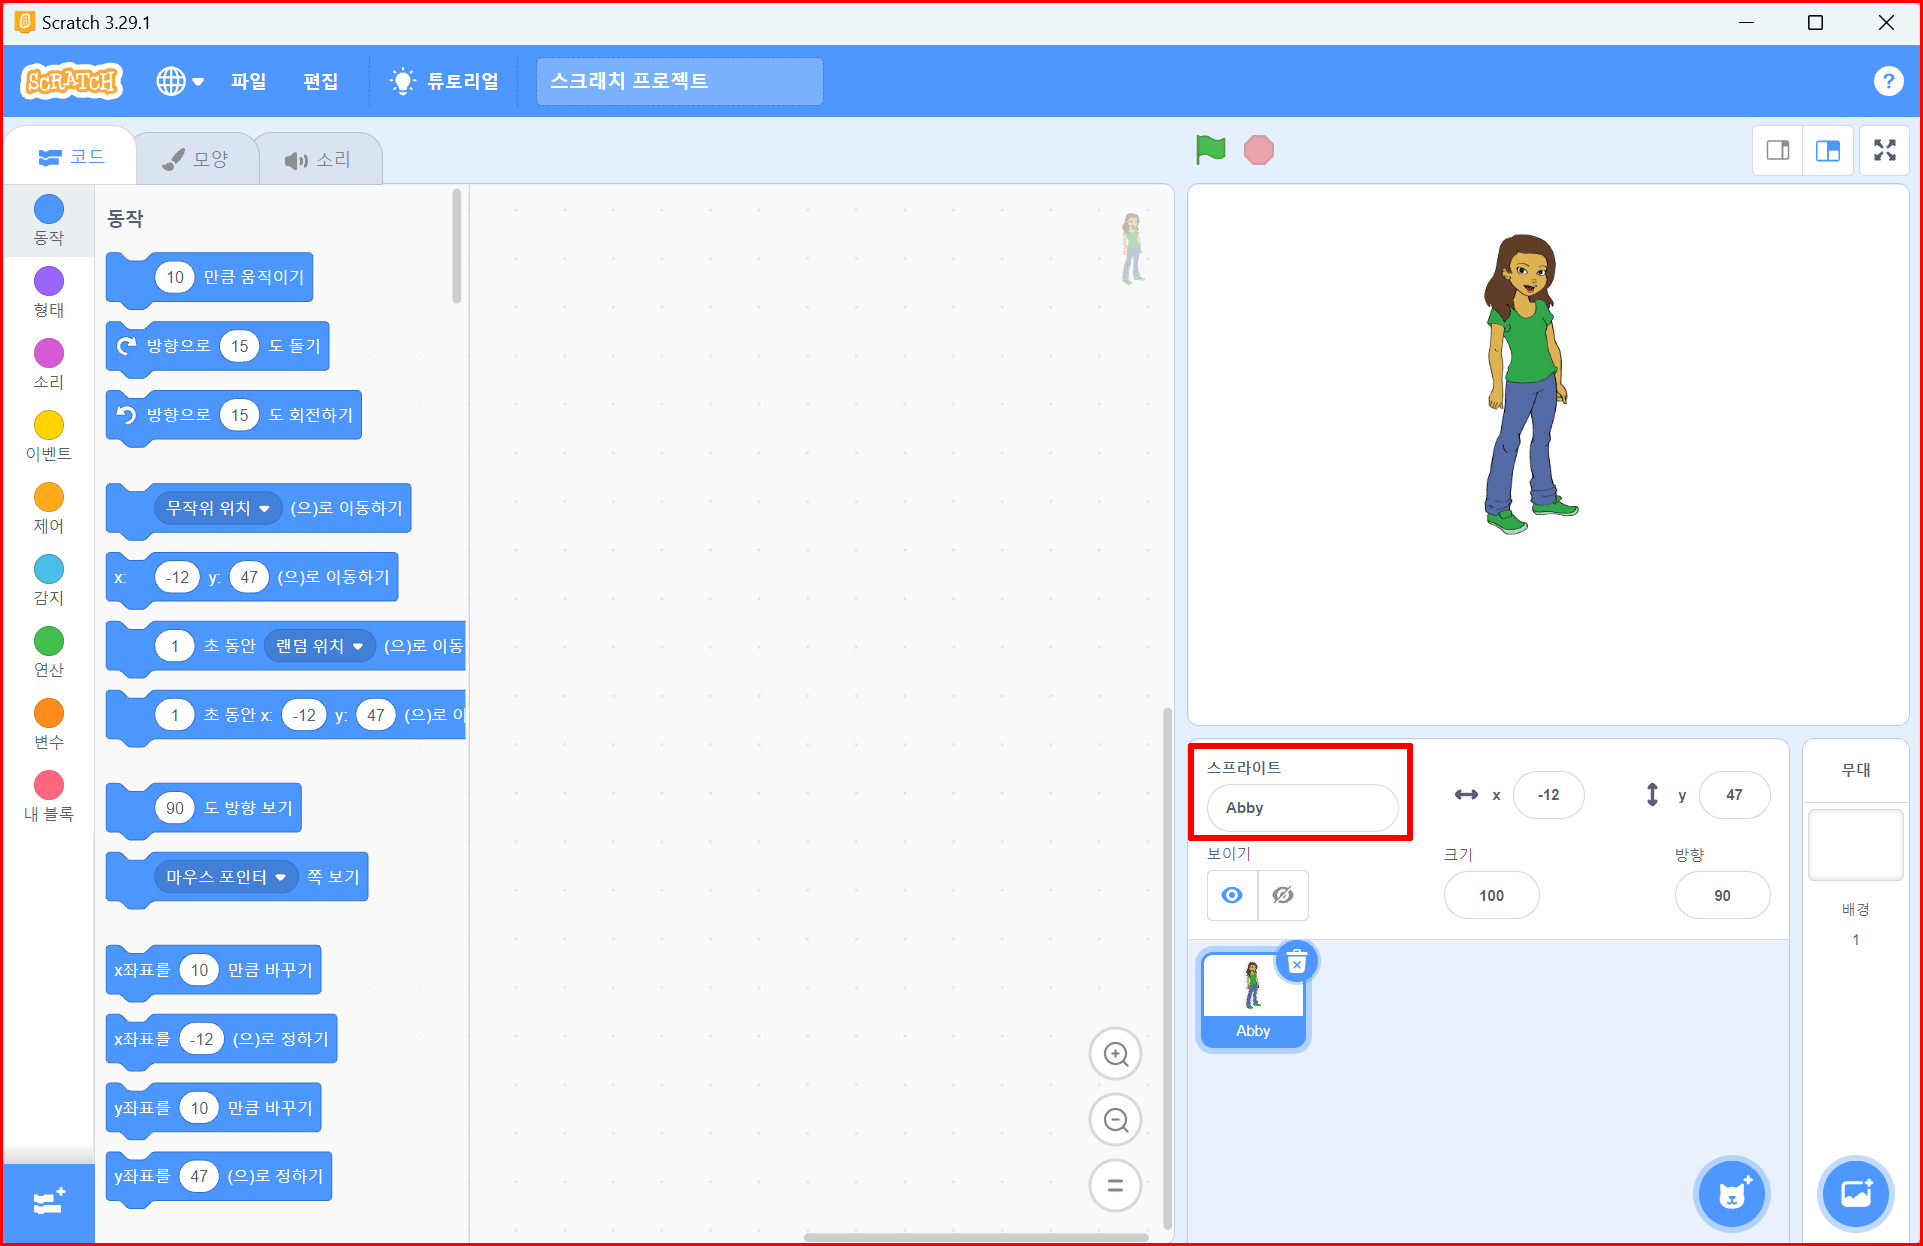Enter fullscreen stage mode
Screen dimensions: 1923x1246
[x=1884, y=151]
